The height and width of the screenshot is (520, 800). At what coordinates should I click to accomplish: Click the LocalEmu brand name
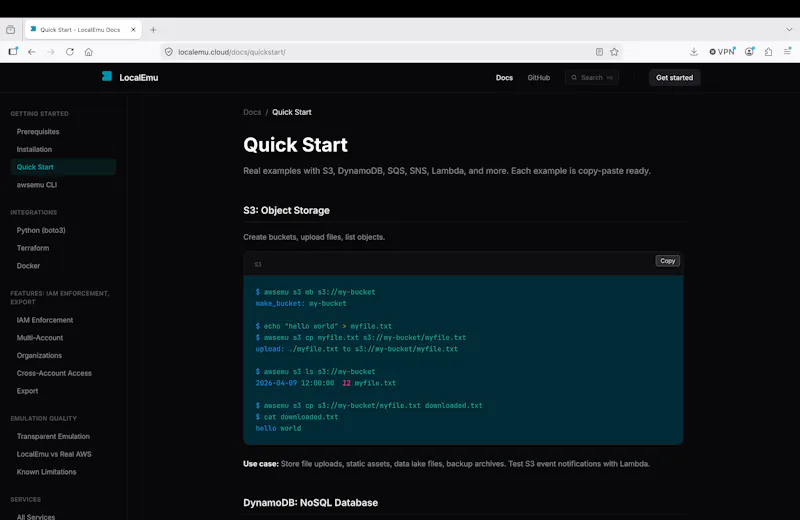pyautogui.click(x=139, y=78)
